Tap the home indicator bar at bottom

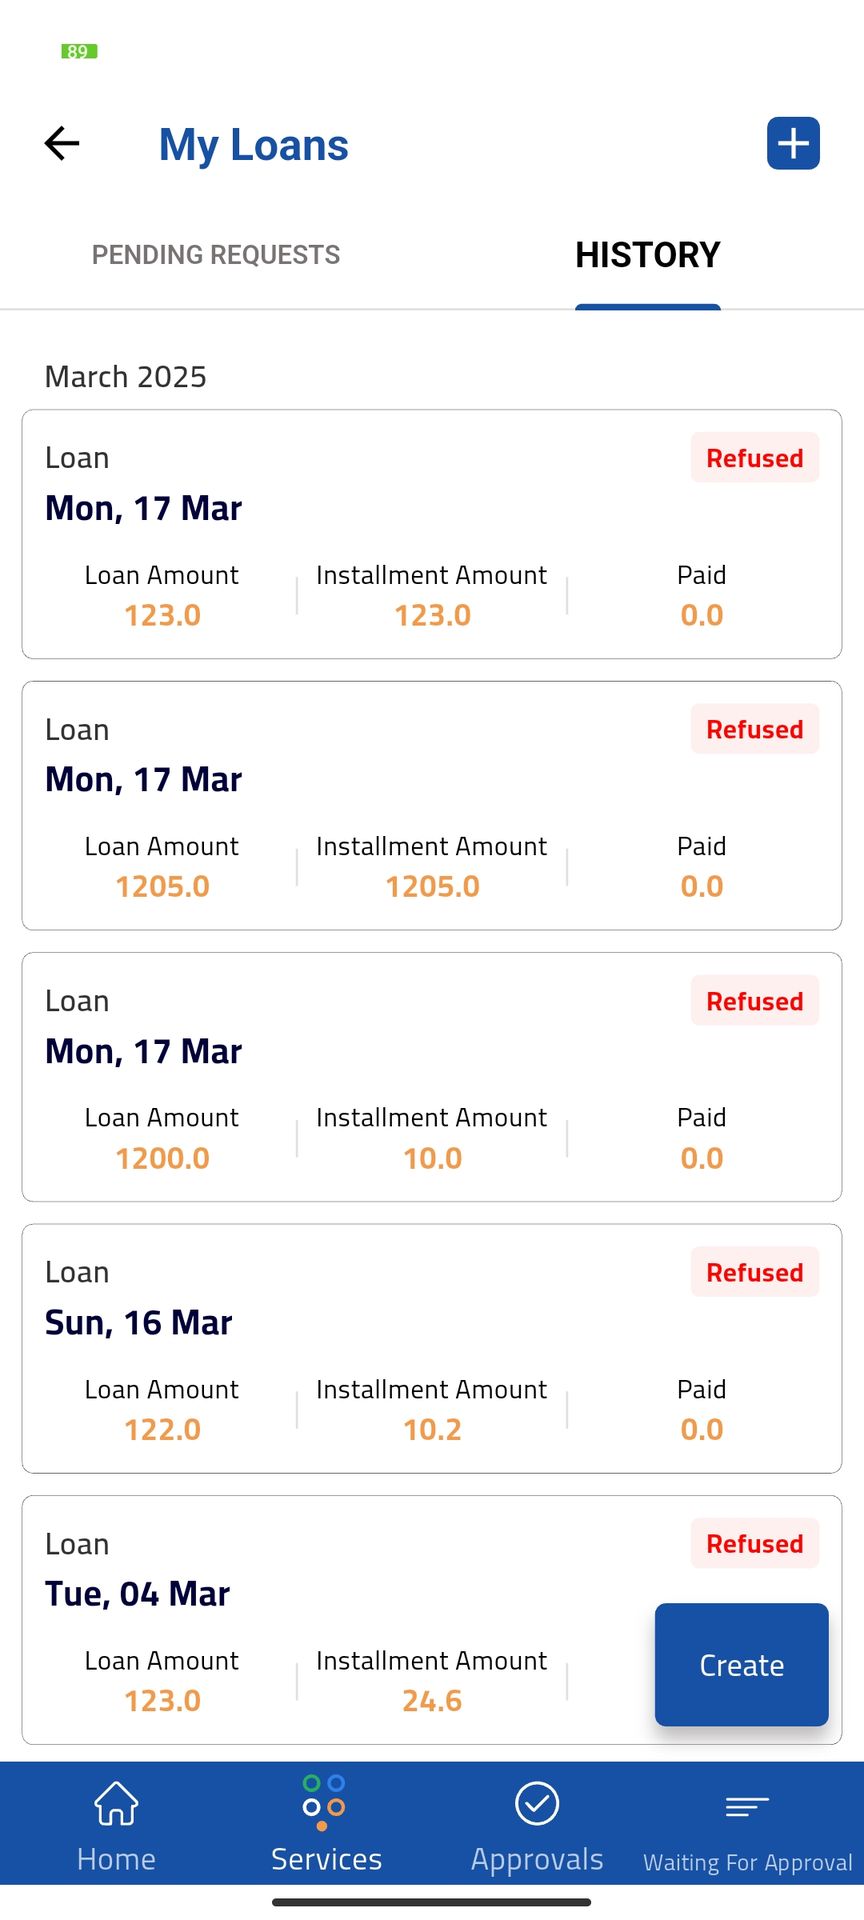(432, 1902)
